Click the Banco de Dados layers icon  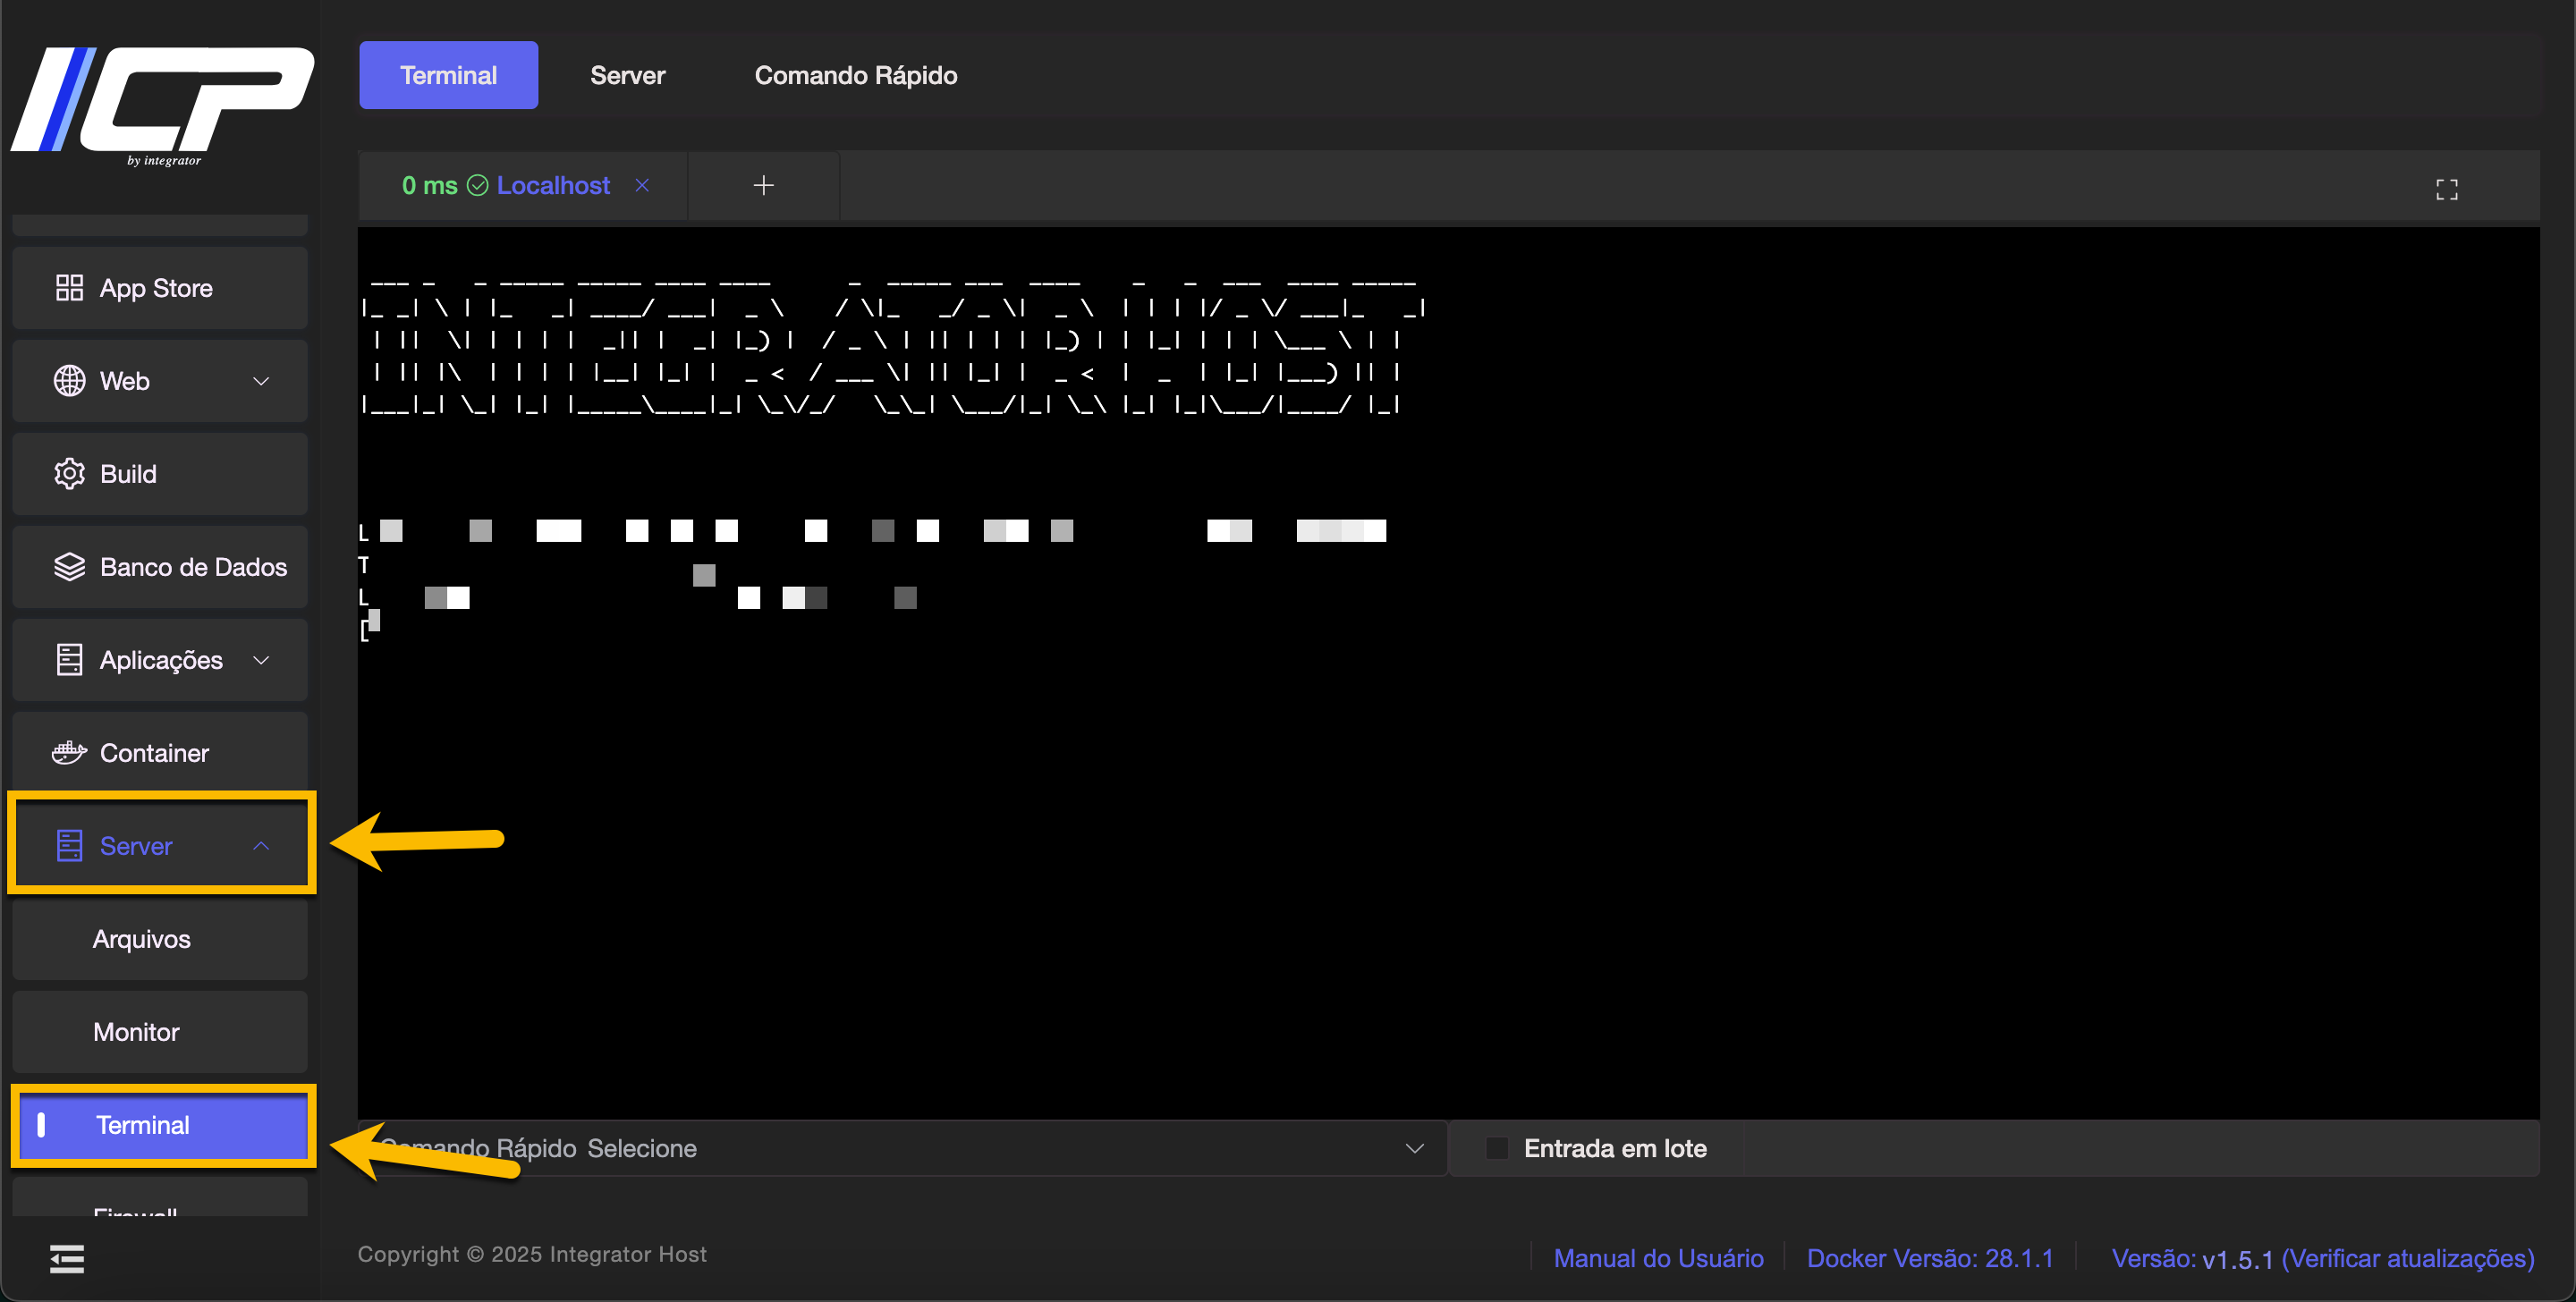[x=69, y=567]
